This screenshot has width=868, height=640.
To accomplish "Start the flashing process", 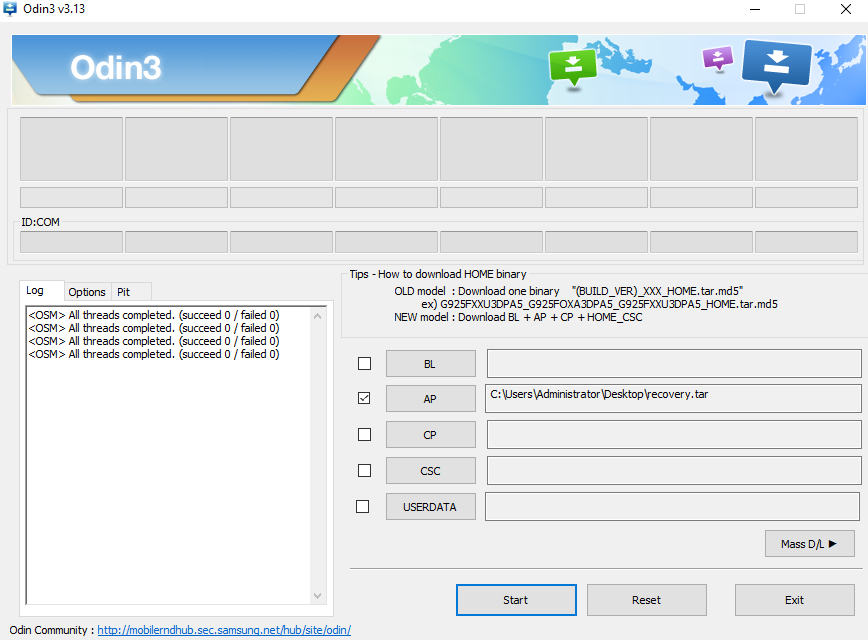I will click(516, 600).
